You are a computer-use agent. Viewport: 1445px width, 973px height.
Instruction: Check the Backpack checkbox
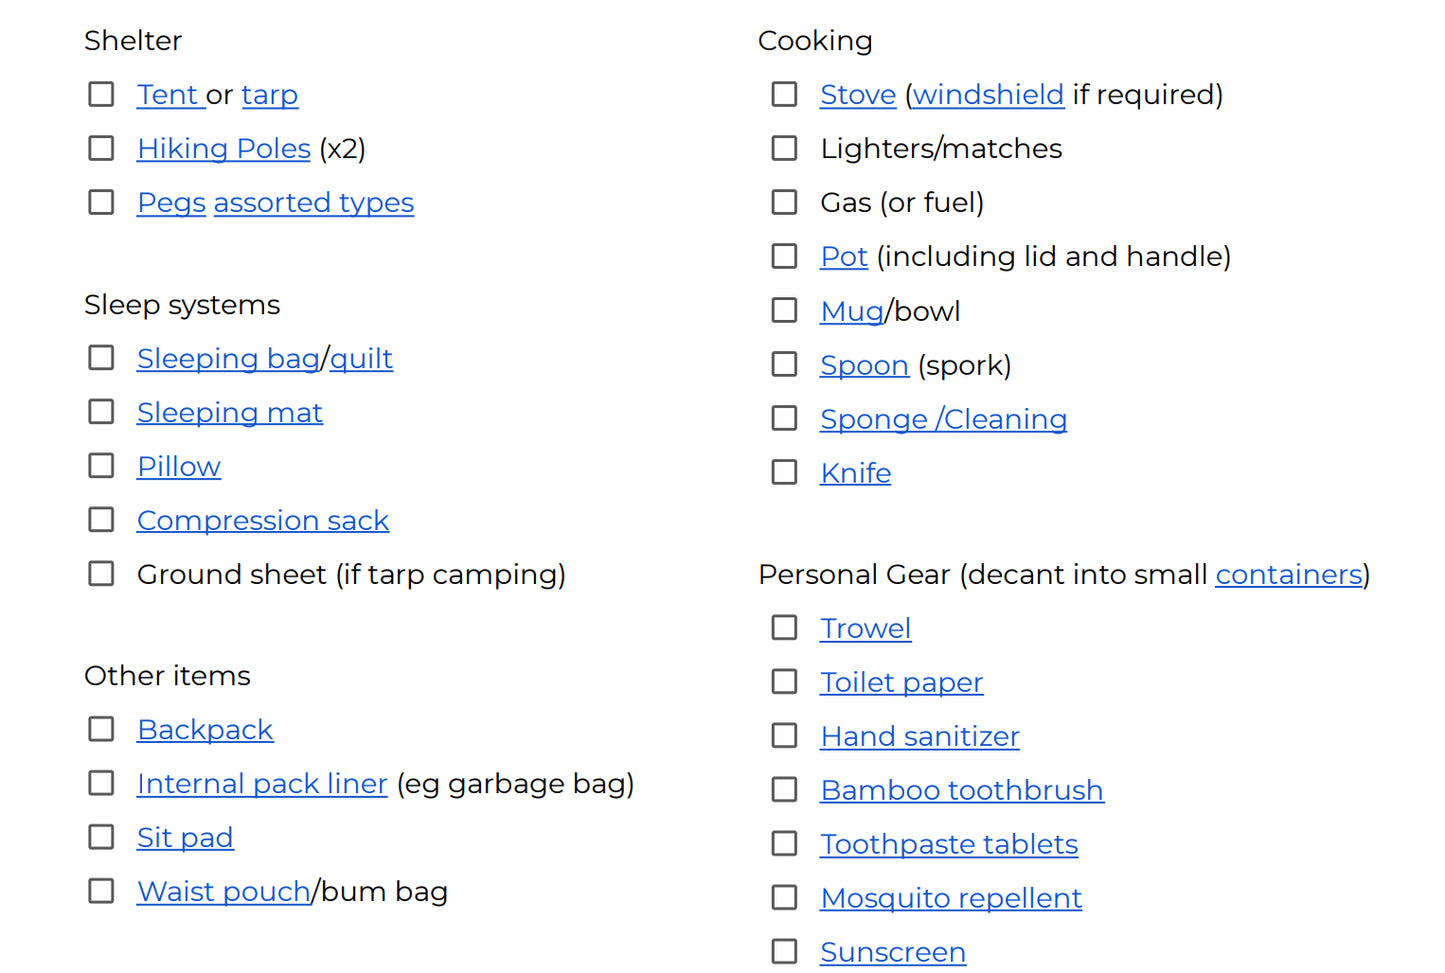coord(101,728)
